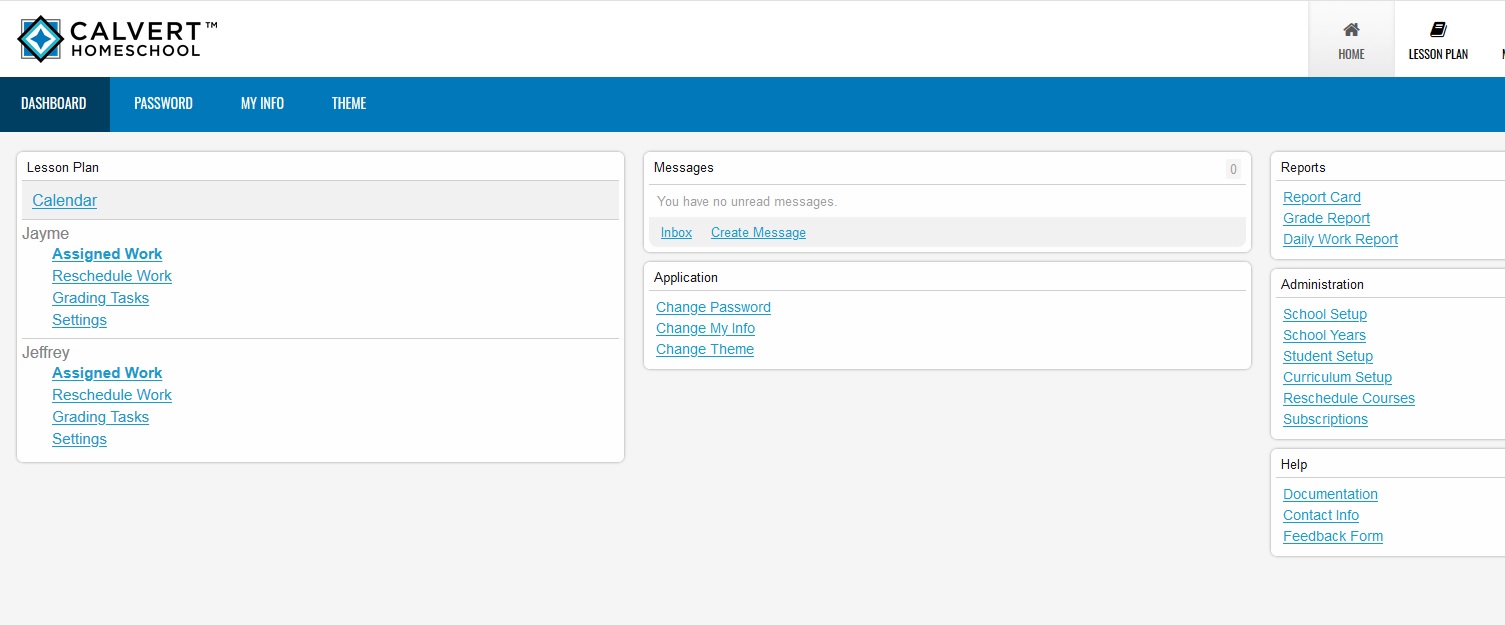Open Jayme's Assigned Work

107,254
